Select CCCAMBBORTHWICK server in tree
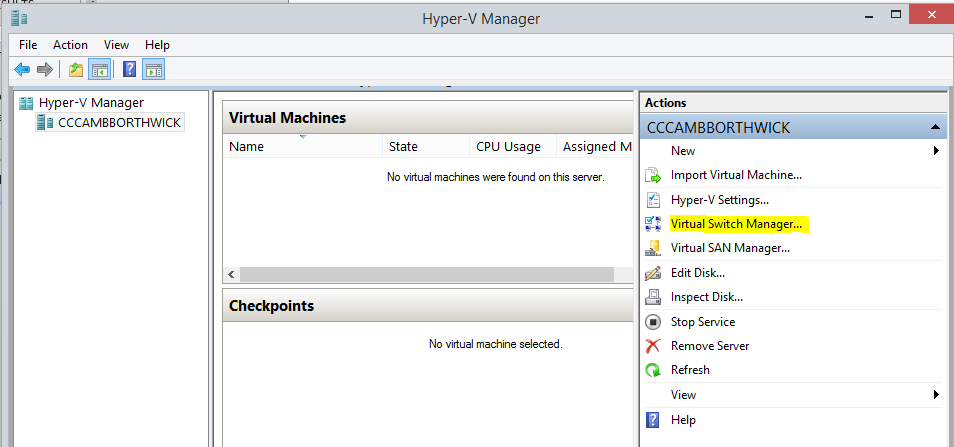Screen dimensions: 954x447 [119, 122]
